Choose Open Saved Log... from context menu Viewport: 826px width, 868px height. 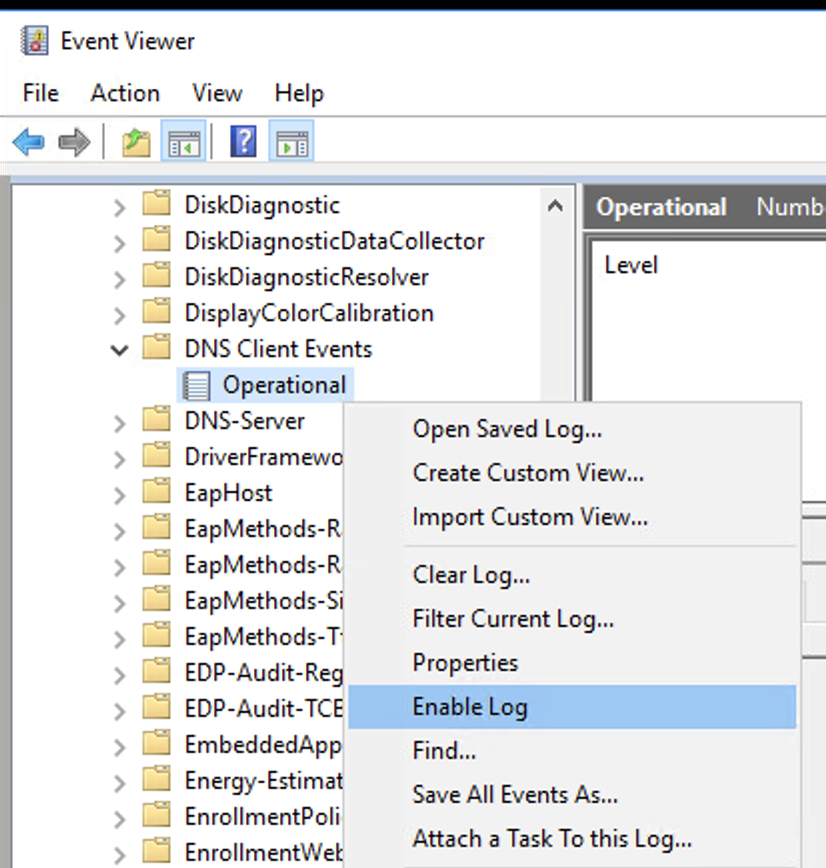572,430
